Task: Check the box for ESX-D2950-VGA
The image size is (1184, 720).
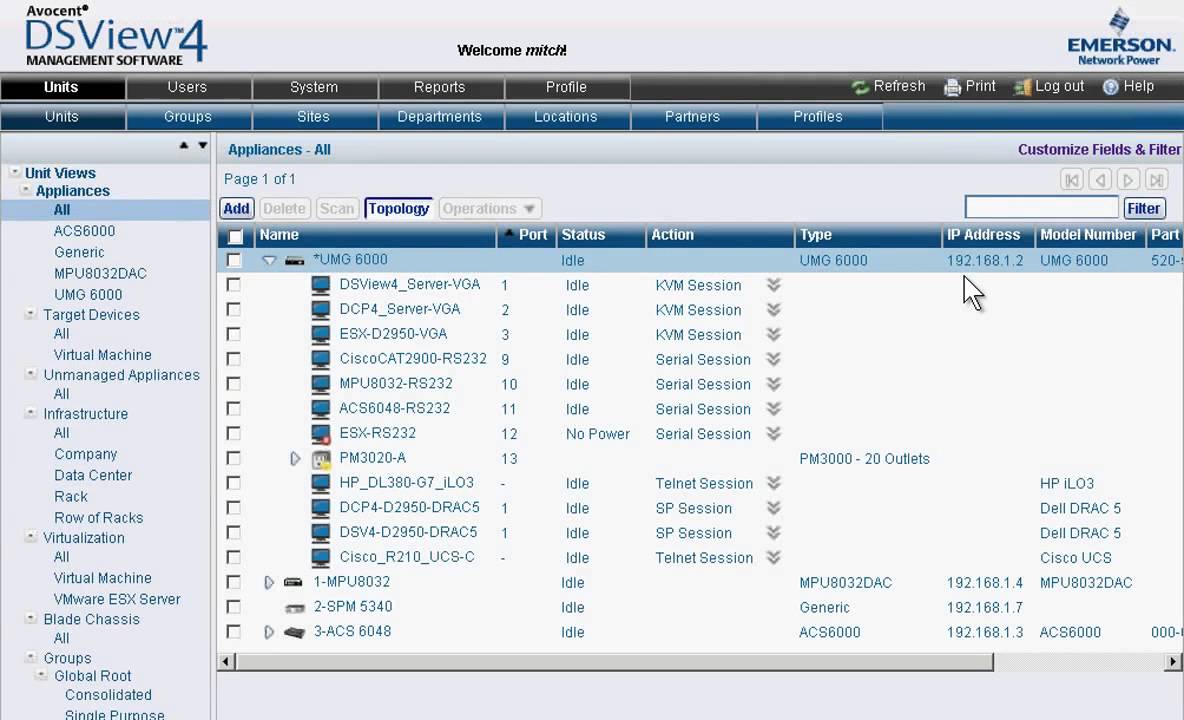Action: [234, 335]
